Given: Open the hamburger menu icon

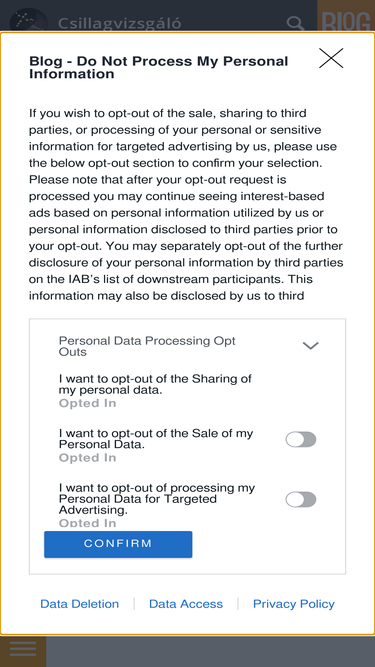Looking at the screenshot, I should point(23,650).
